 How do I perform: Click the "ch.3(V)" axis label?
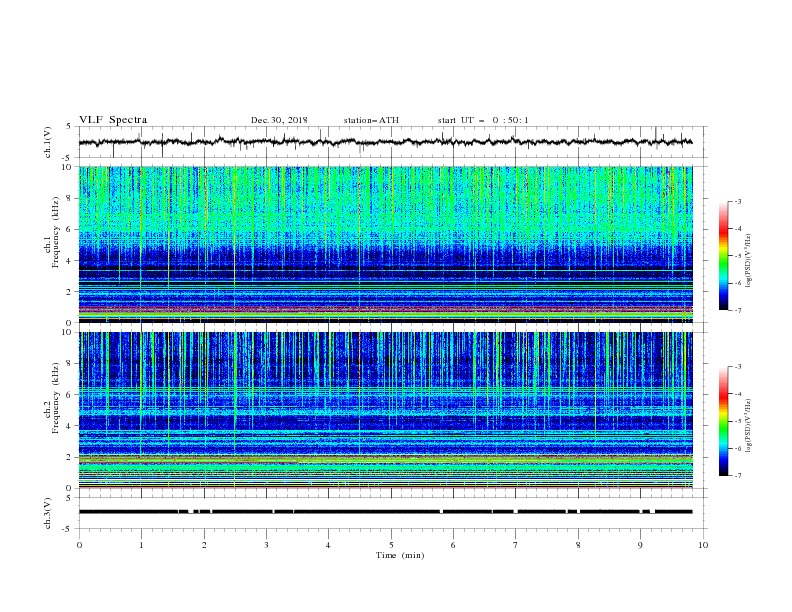pos(48,513)
